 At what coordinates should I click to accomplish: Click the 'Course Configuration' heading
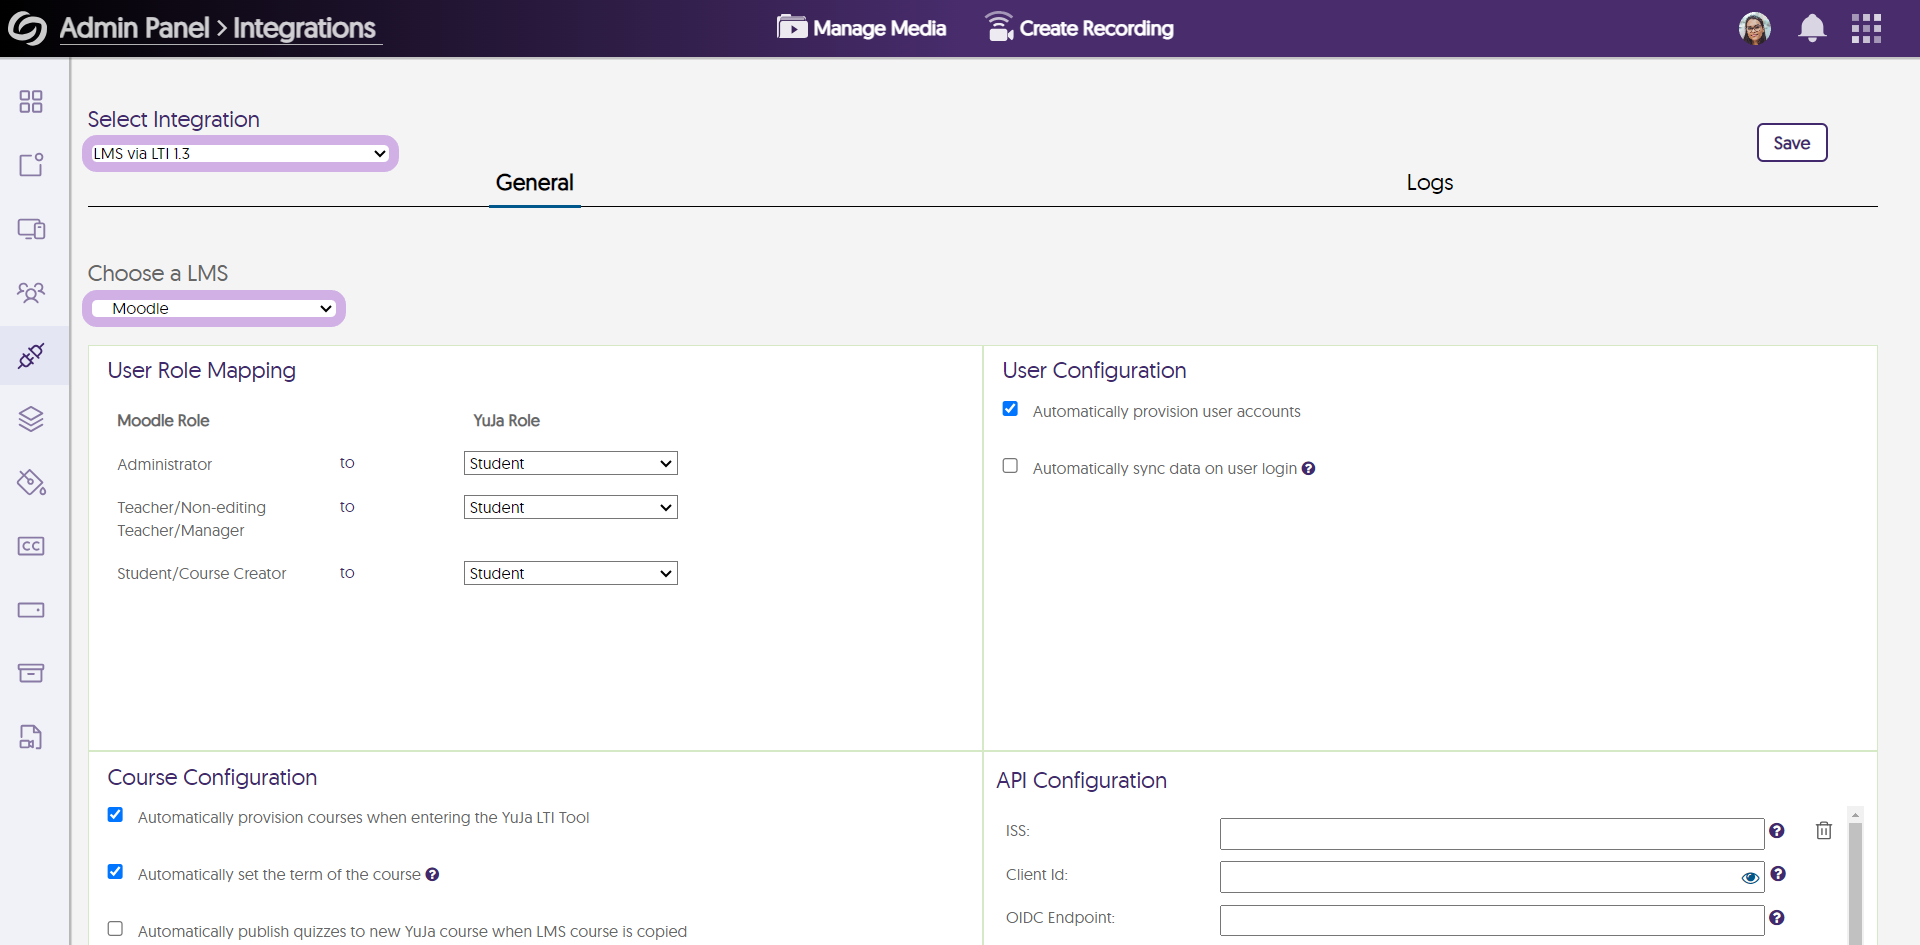pos(212,778)
